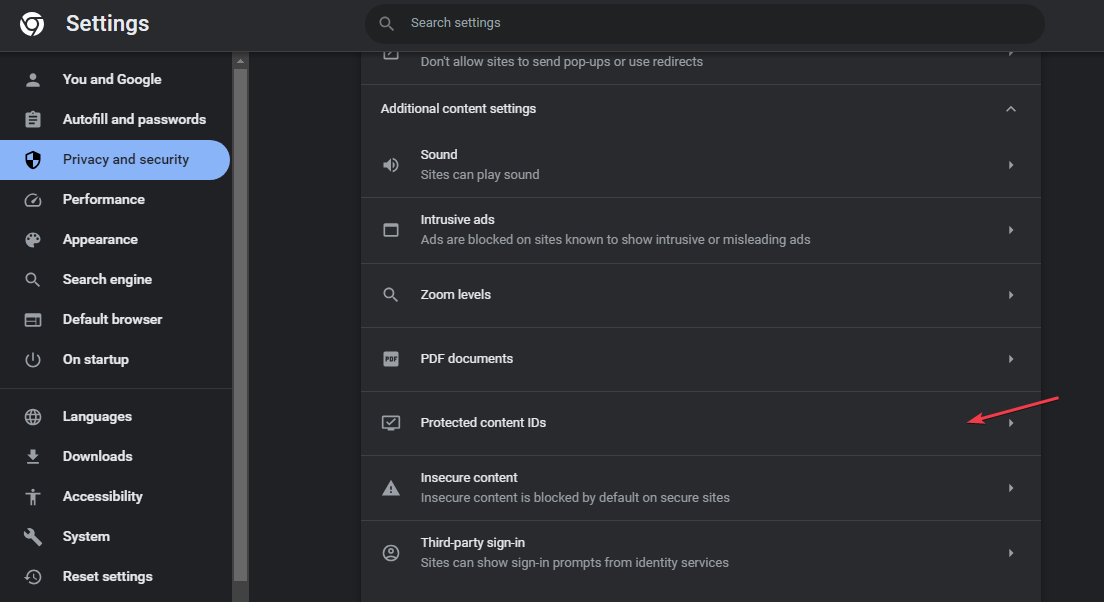This screenshot has height=602, width=1104.
Task: Click the Settings page title
Action: [x=108, y=24]
